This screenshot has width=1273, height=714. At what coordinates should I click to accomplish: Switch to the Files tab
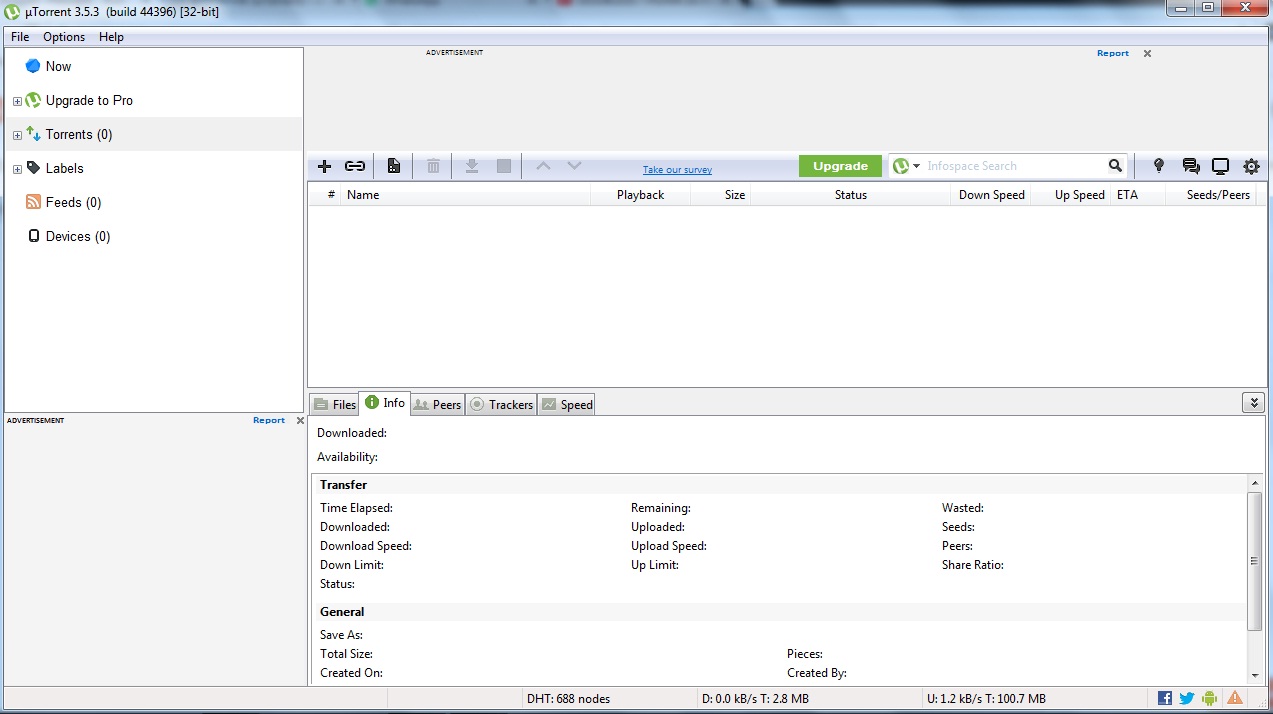pyautogui.click(x=334, y=404)
